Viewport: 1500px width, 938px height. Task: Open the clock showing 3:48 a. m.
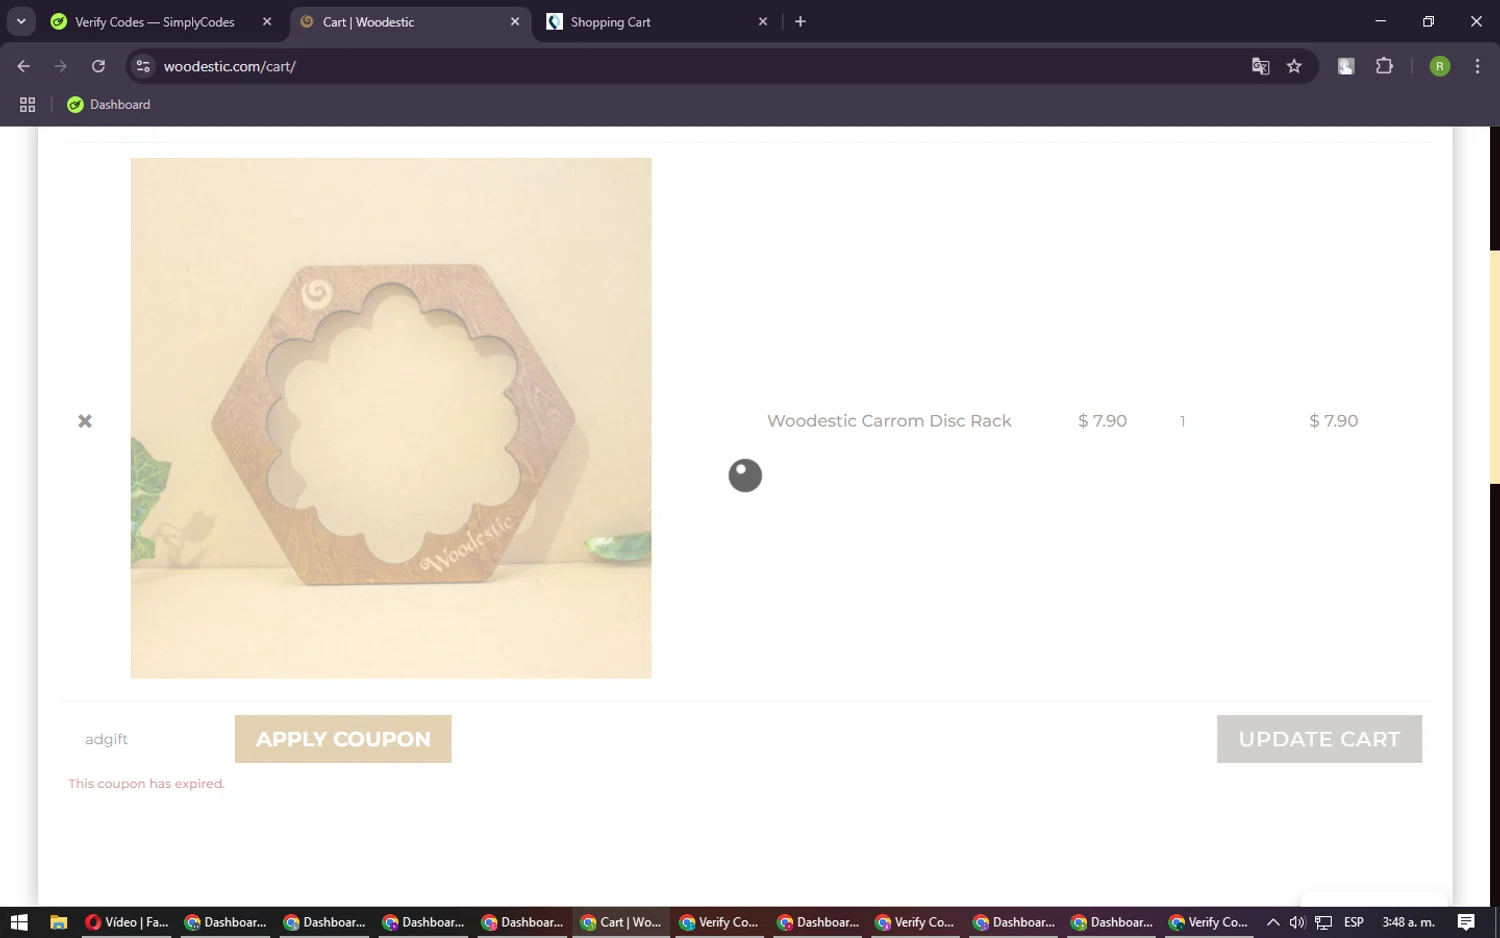pyautogui.click(x=1408, y=922)
